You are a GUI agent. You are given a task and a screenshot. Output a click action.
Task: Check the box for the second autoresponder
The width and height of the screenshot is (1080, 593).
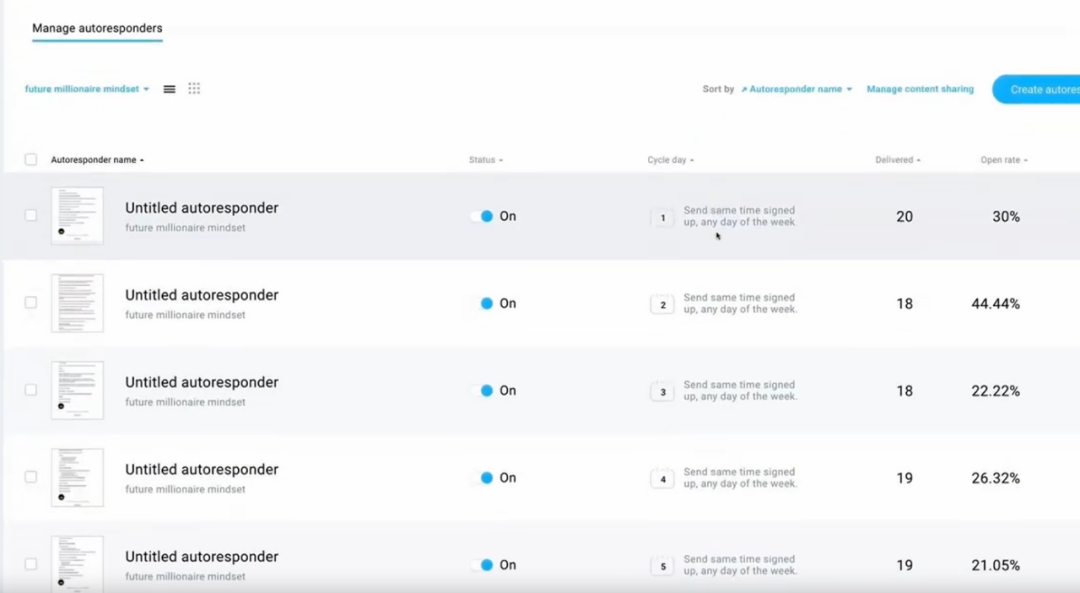pos(31,303)
